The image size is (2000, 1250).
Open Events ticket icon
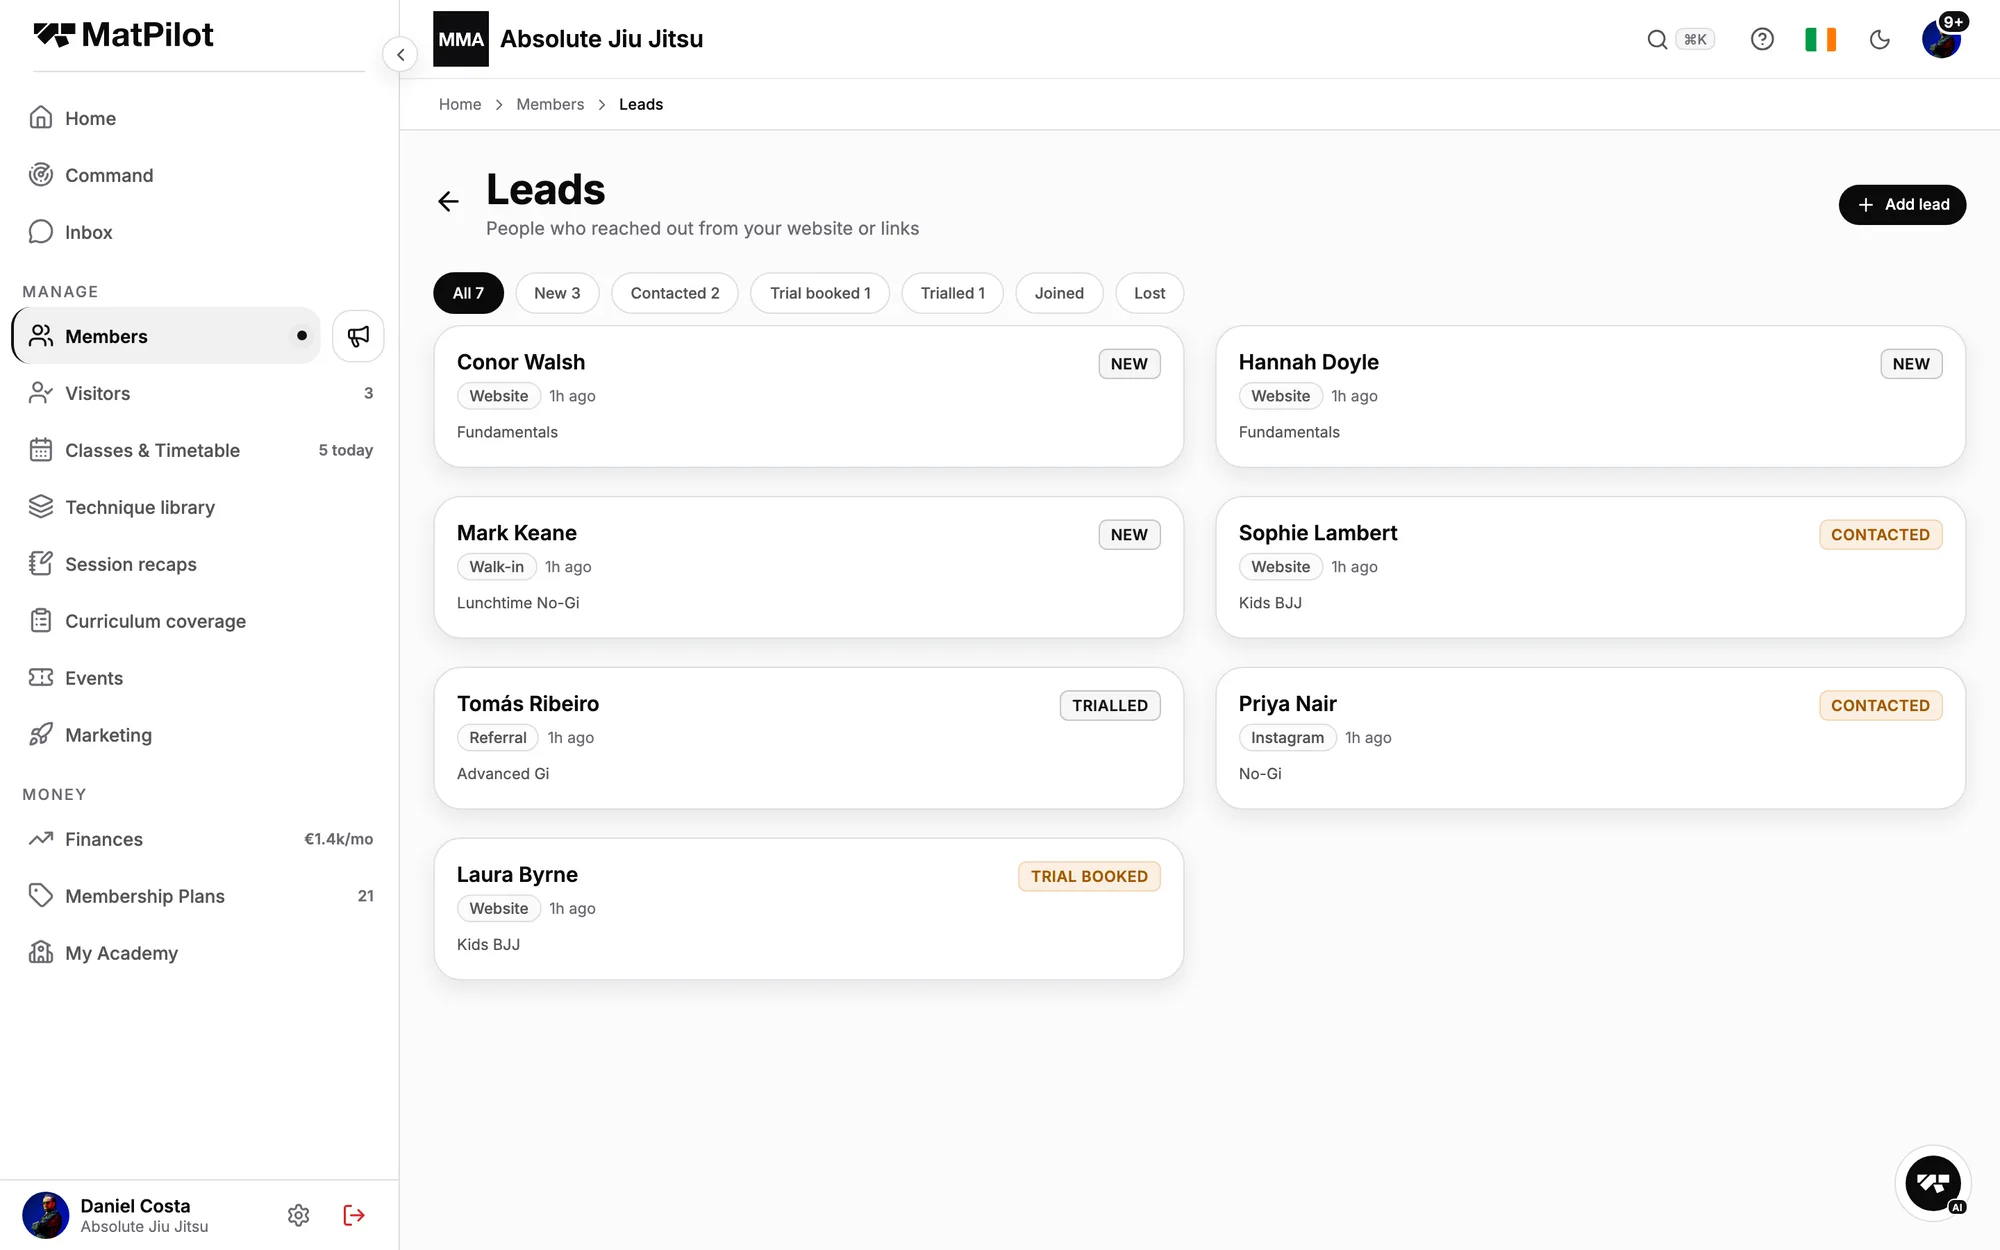pos(41,678)
